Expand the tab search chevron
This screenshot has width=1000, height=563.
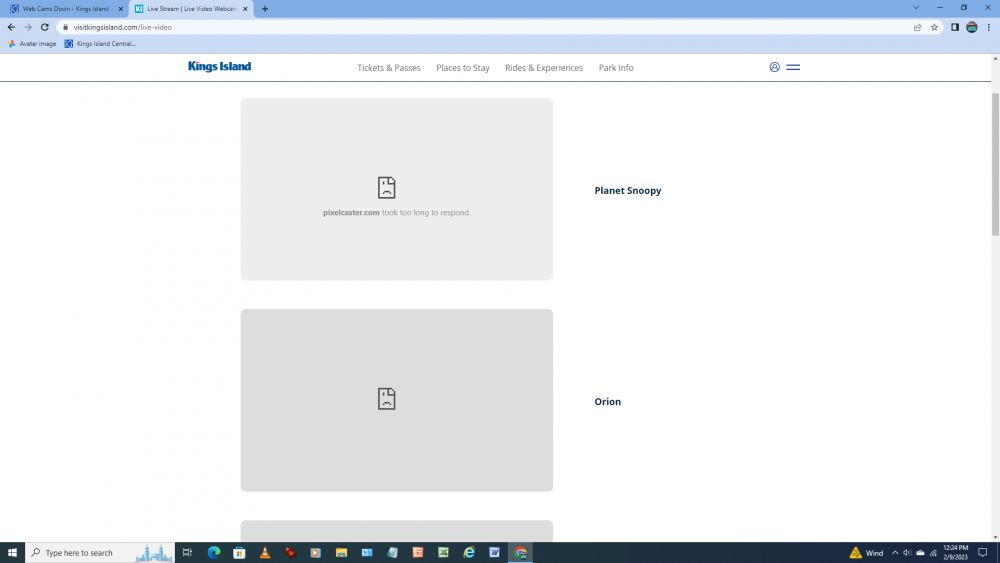[x=915, y=8]
